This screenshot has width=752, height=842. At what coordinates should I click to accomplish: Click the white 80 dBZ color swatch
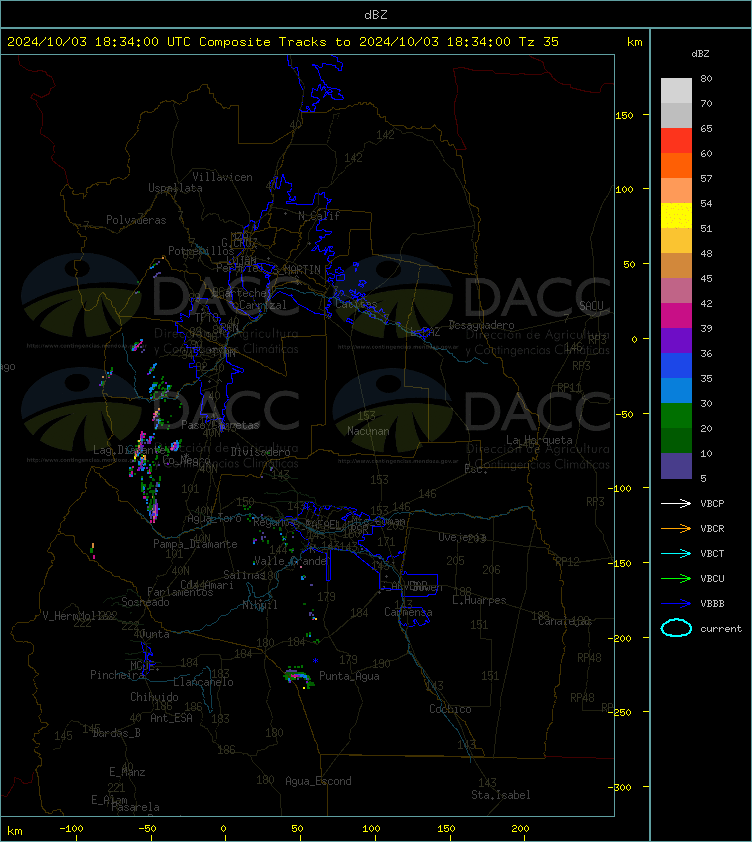click(676, 91)
